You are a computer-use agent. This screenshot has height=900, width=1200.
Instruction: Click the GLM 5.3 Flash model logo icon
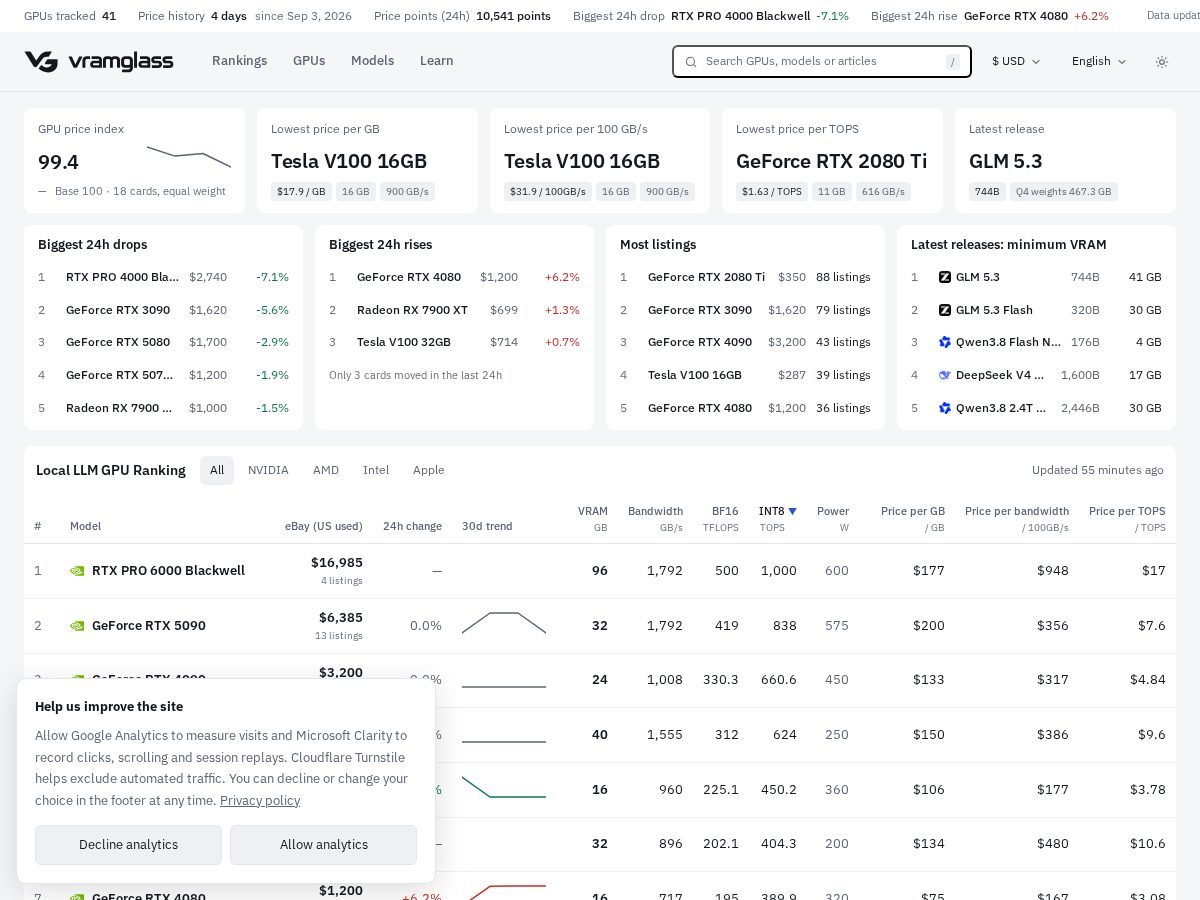click(945, 310)
